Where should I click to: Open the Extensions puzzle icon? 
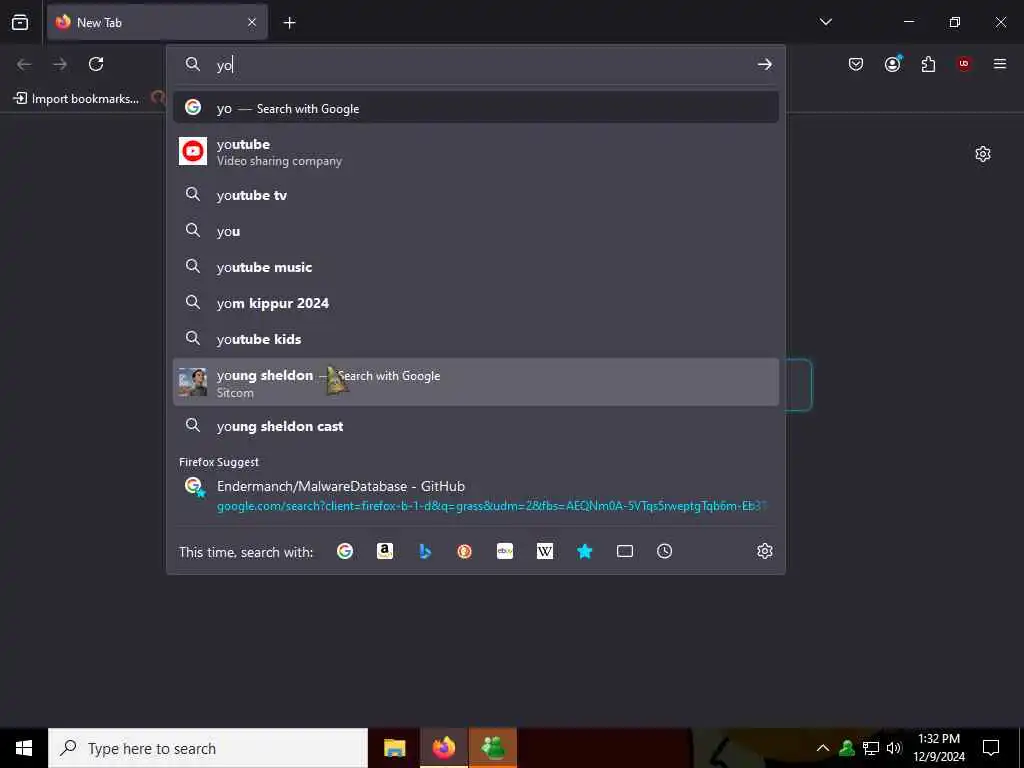tap(928, 64)
